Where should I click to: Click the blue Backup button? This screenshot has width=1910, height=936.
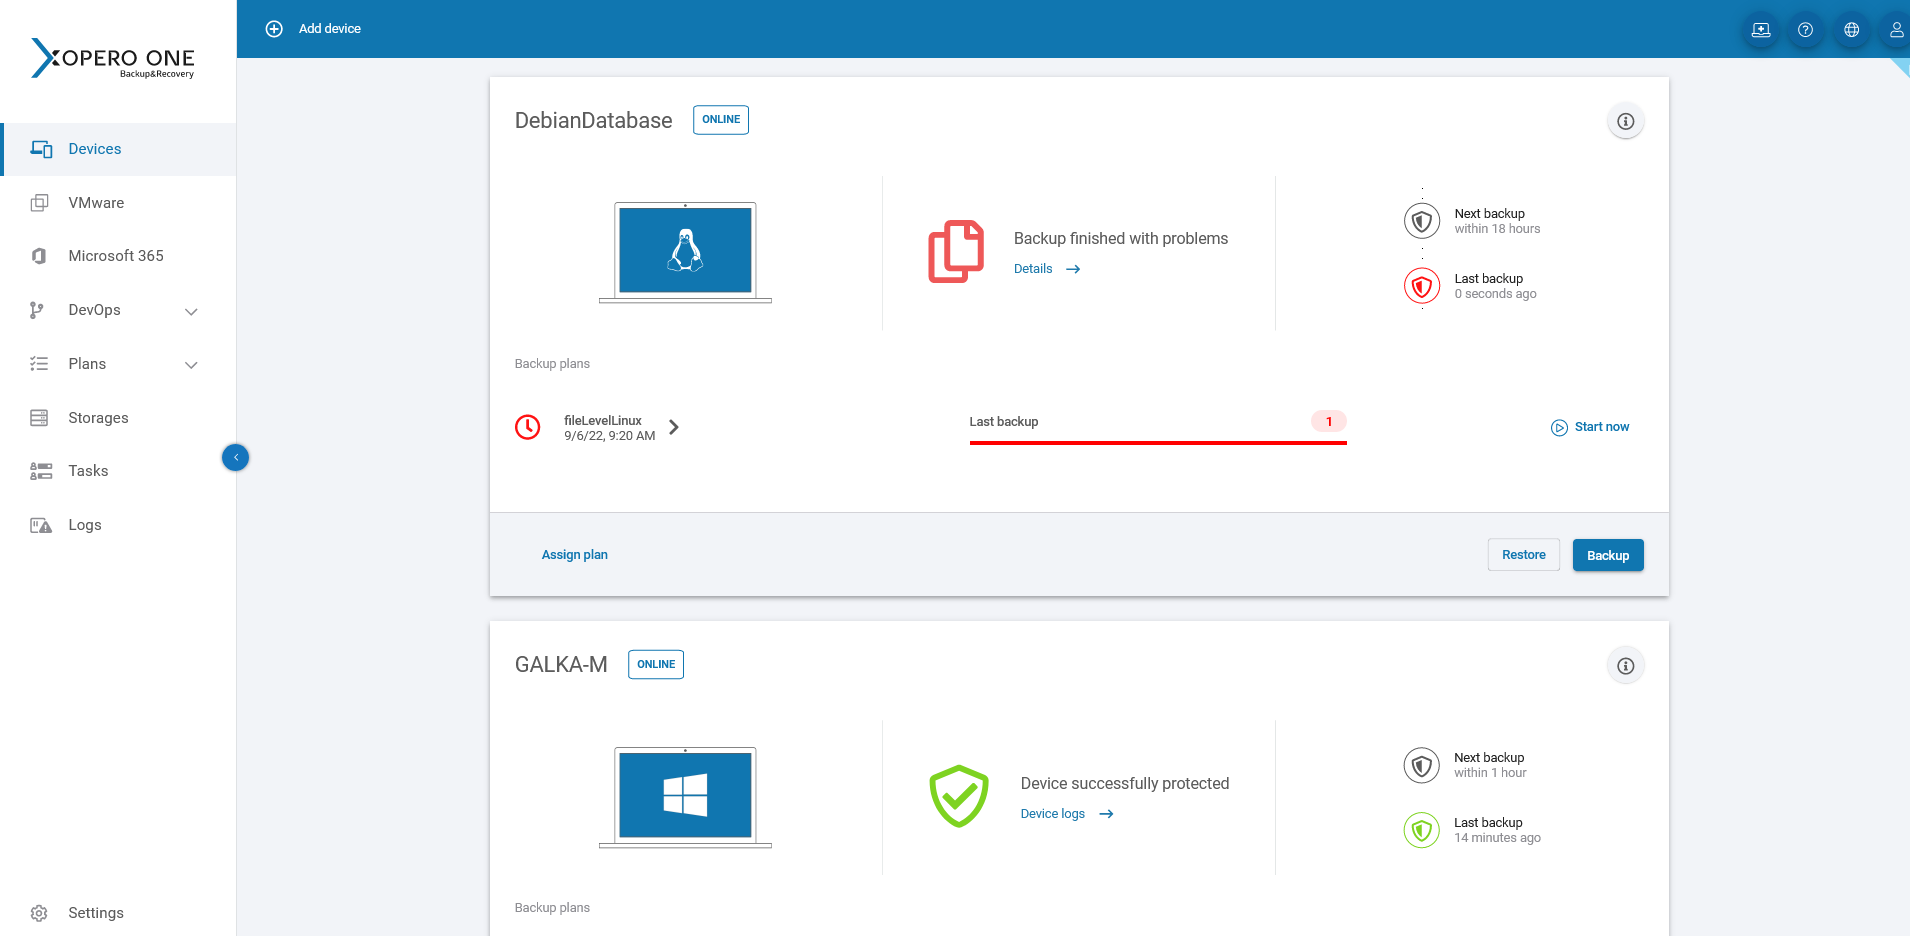pyautogui.click(x=1608, y=555)
